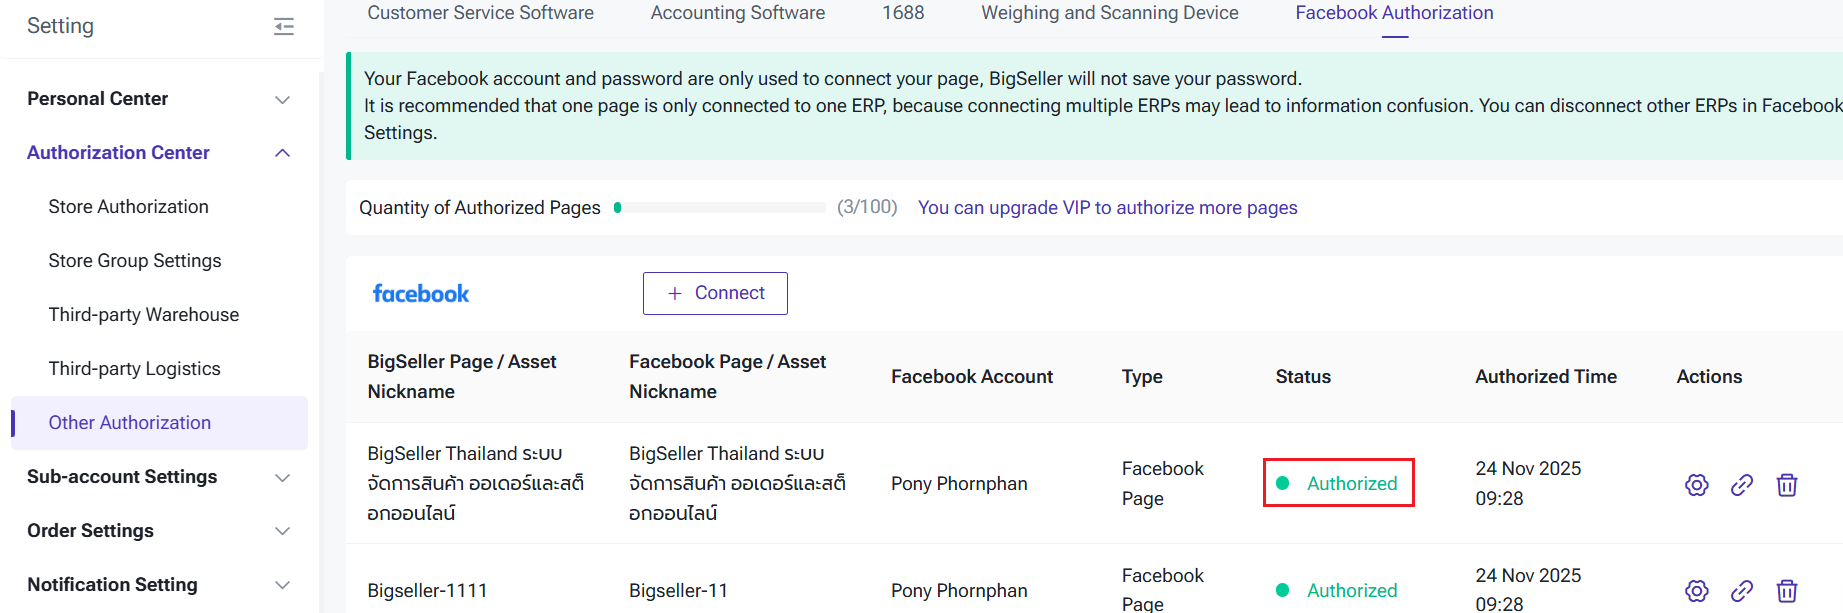Click upgrade VIP to authorize more pages
1843x613 pixels.
[x=1107, y=208]
